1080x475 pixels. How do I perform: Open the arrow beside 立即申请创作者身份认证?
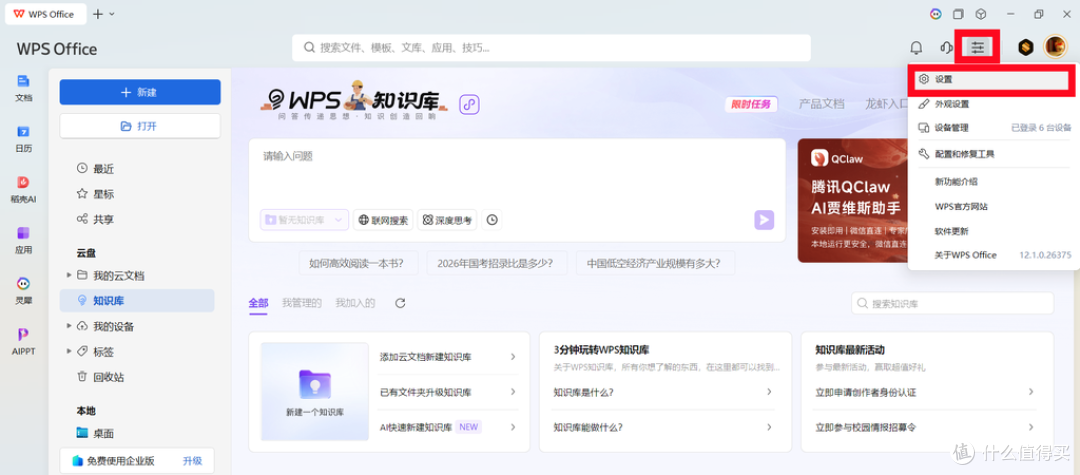click(x=1031, y=392)
